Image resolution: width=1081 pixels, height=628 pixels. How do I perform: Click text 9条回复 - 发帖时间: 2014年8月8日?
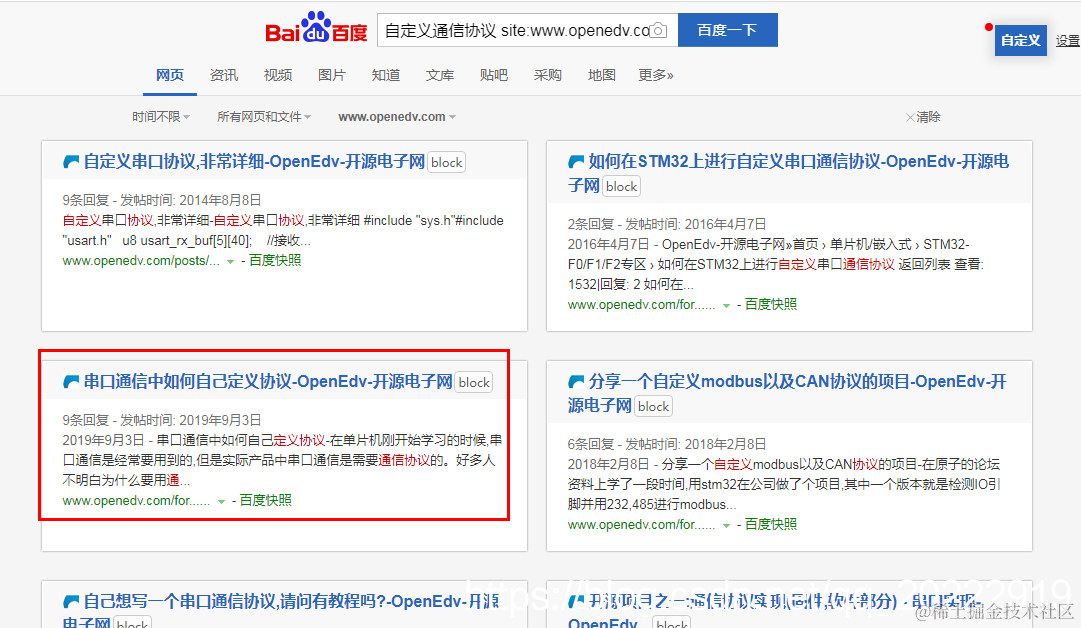[x=162, y=201]
